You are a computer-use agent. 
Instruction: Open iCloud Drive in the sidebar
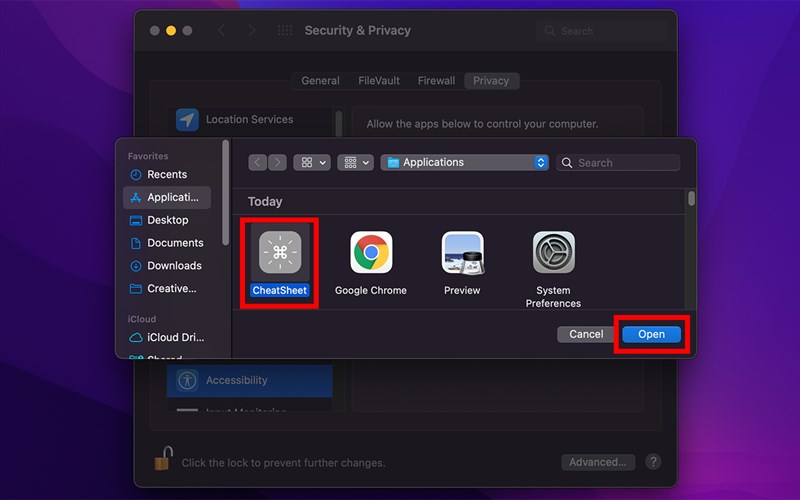click(167, 337)
